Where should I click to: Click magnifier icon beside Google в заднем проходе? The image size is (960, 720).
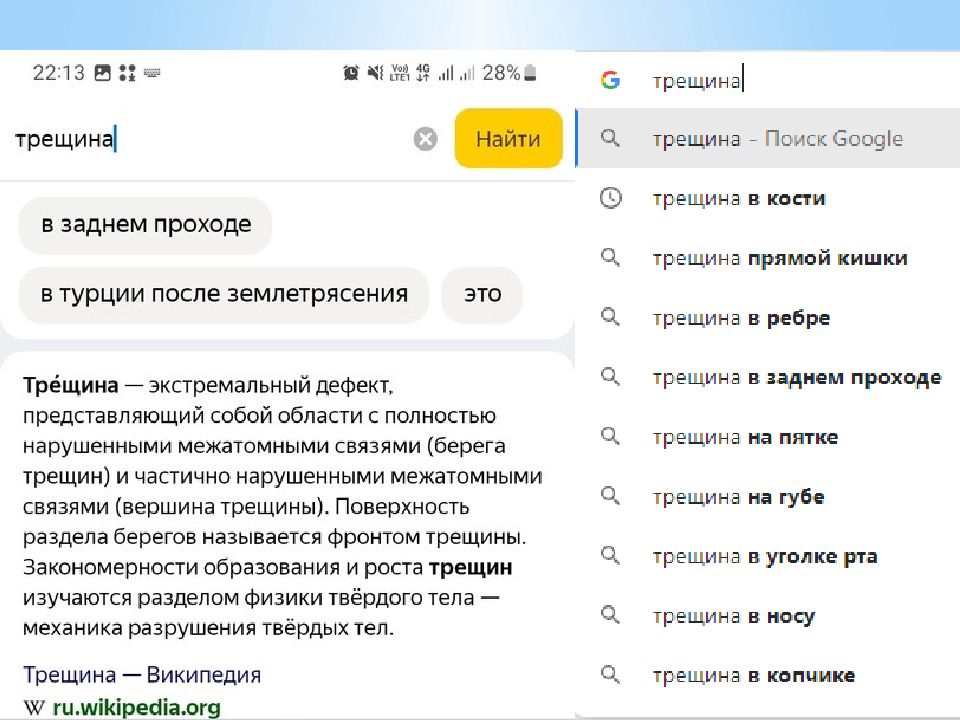point(610,377)
